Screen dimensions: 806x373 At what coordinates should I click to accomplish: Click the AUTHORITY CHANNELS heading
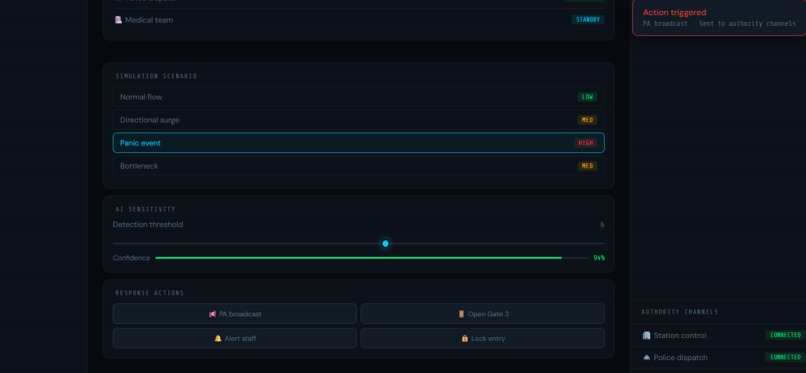point(680,312)
